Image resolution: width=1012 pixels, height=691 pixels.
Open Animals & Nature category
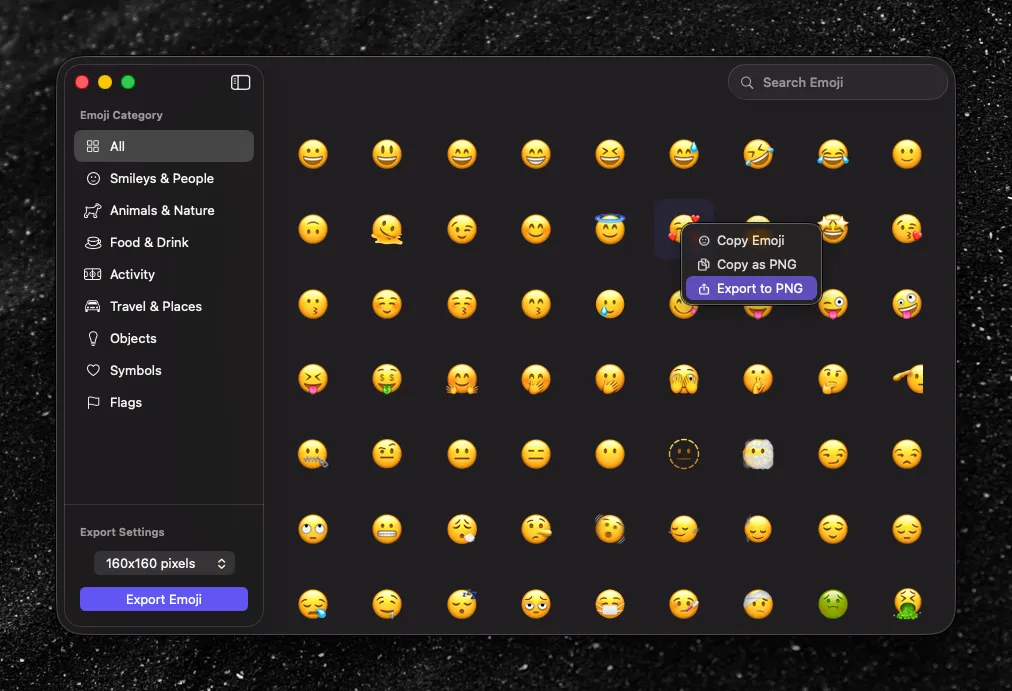[x=164, y=210]
